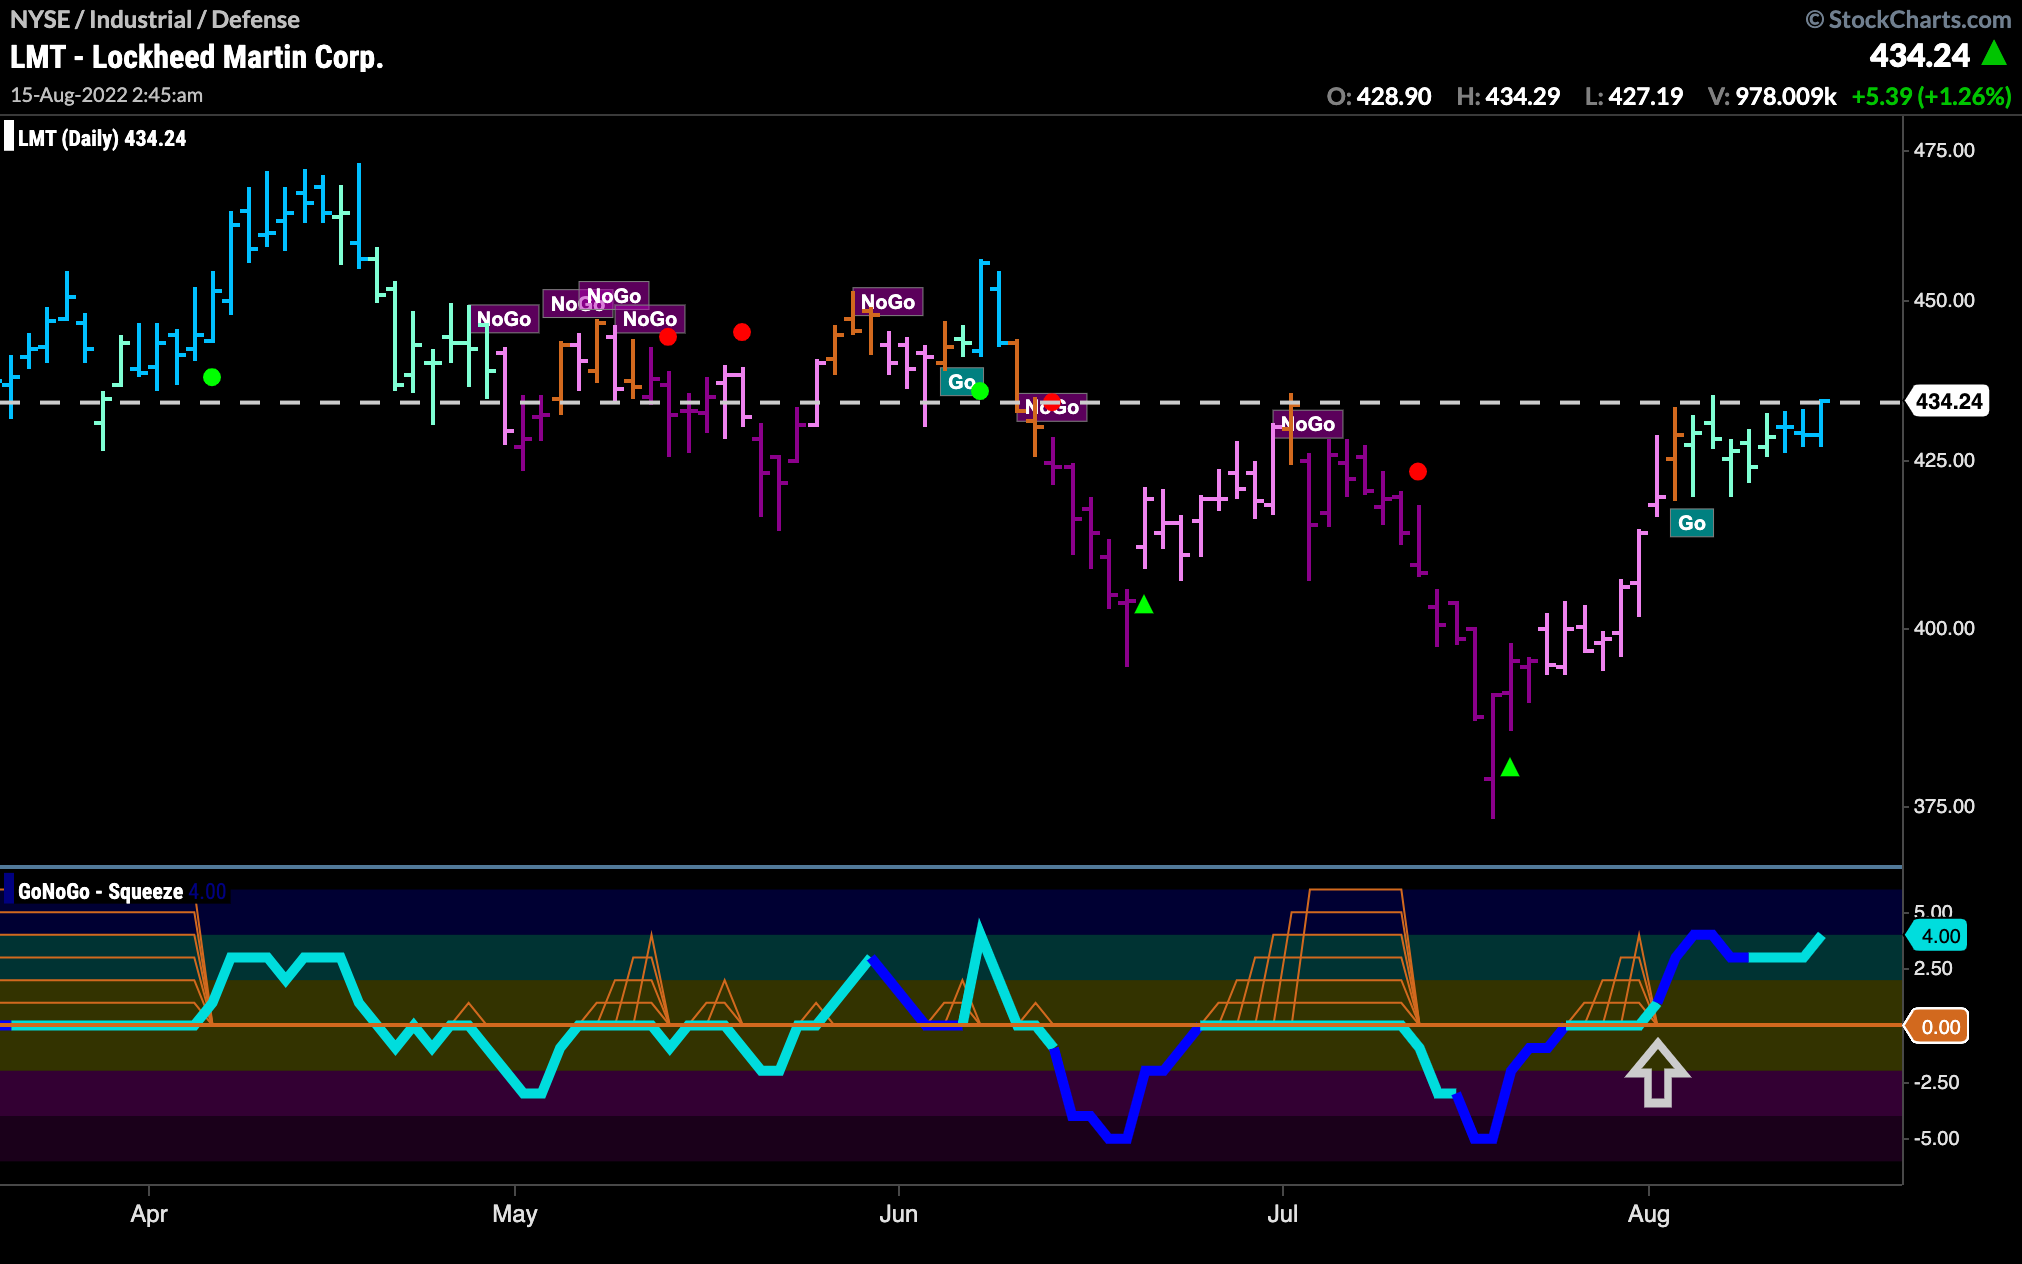Select the NoGo label in early July
This screenshot has height=1264, width=2022.
1308,424
